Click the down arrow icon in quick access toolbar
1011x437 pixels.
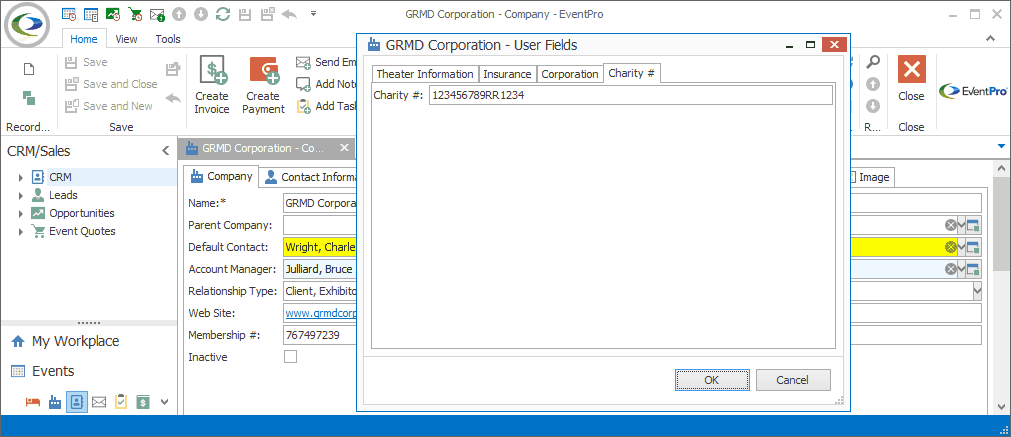pos(201,14)
